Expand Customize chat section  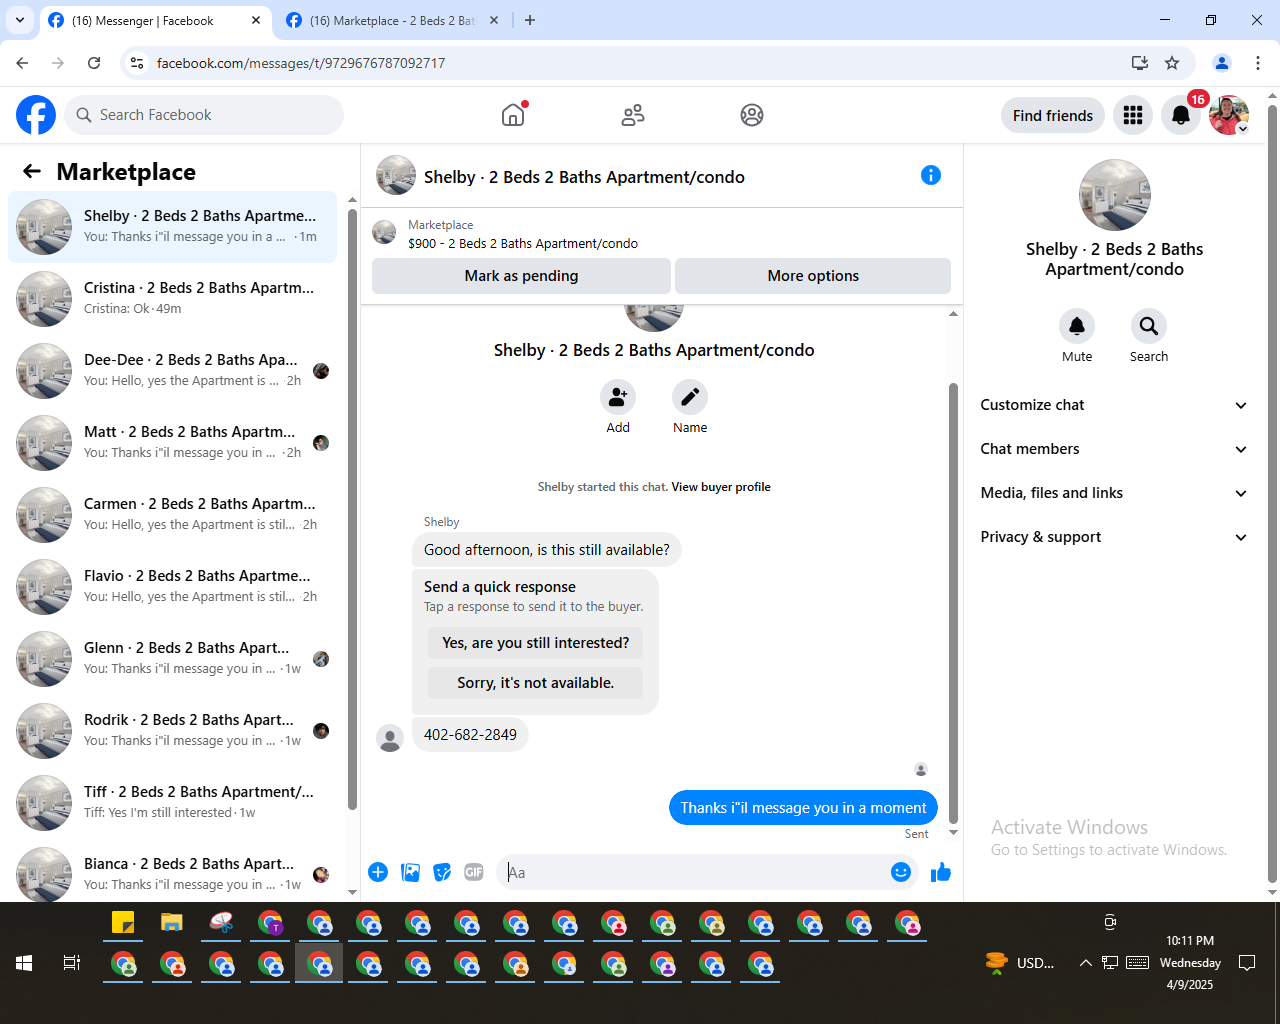tap(1114, 405)
